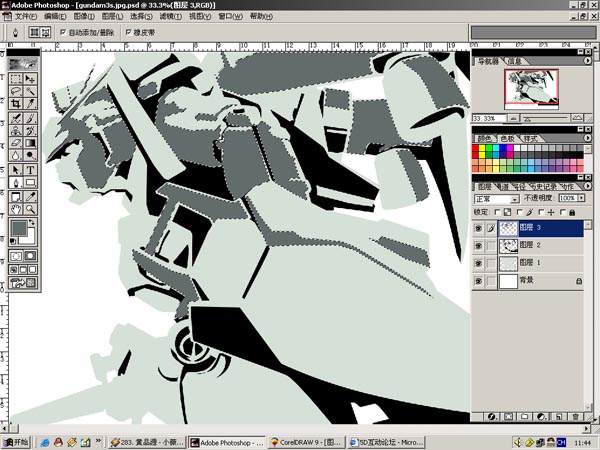Switch to Quick Mask mode
Image resolution: width=600 pixels, height=450 pixels.
[30, 256]
